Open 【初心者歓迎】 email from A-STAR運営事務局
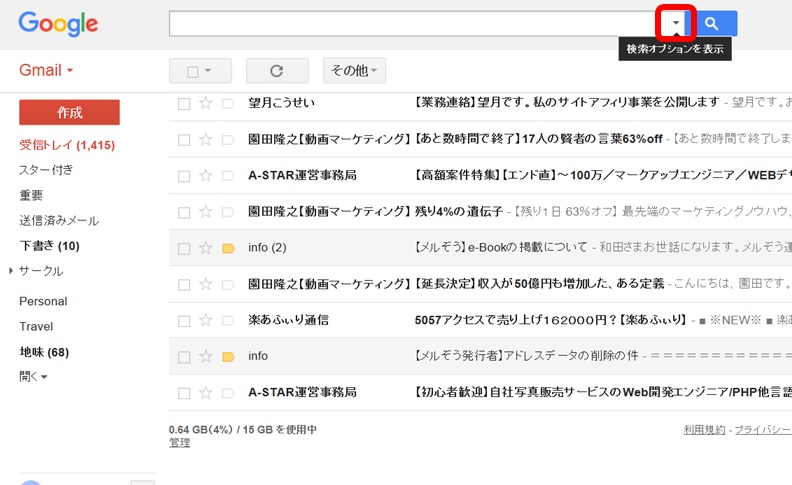Image resolution: width=792 pixels, height=485 pixels. [602, 392]
